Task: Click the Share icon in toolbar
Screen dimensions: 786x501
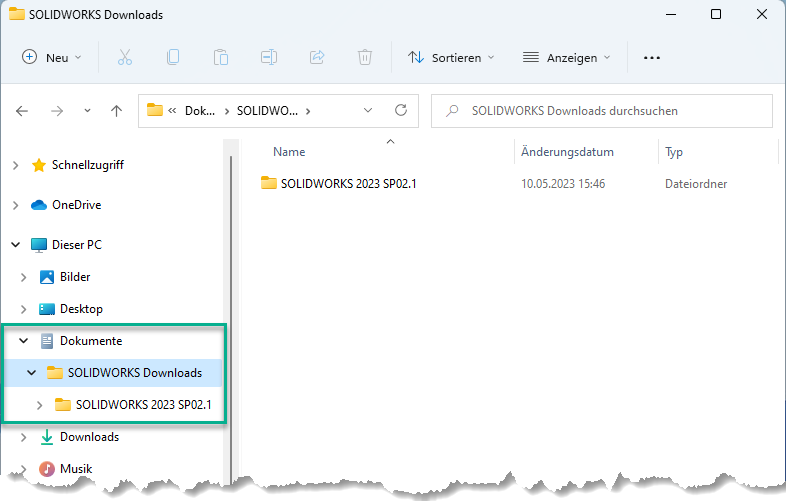Action: (318, 58)
